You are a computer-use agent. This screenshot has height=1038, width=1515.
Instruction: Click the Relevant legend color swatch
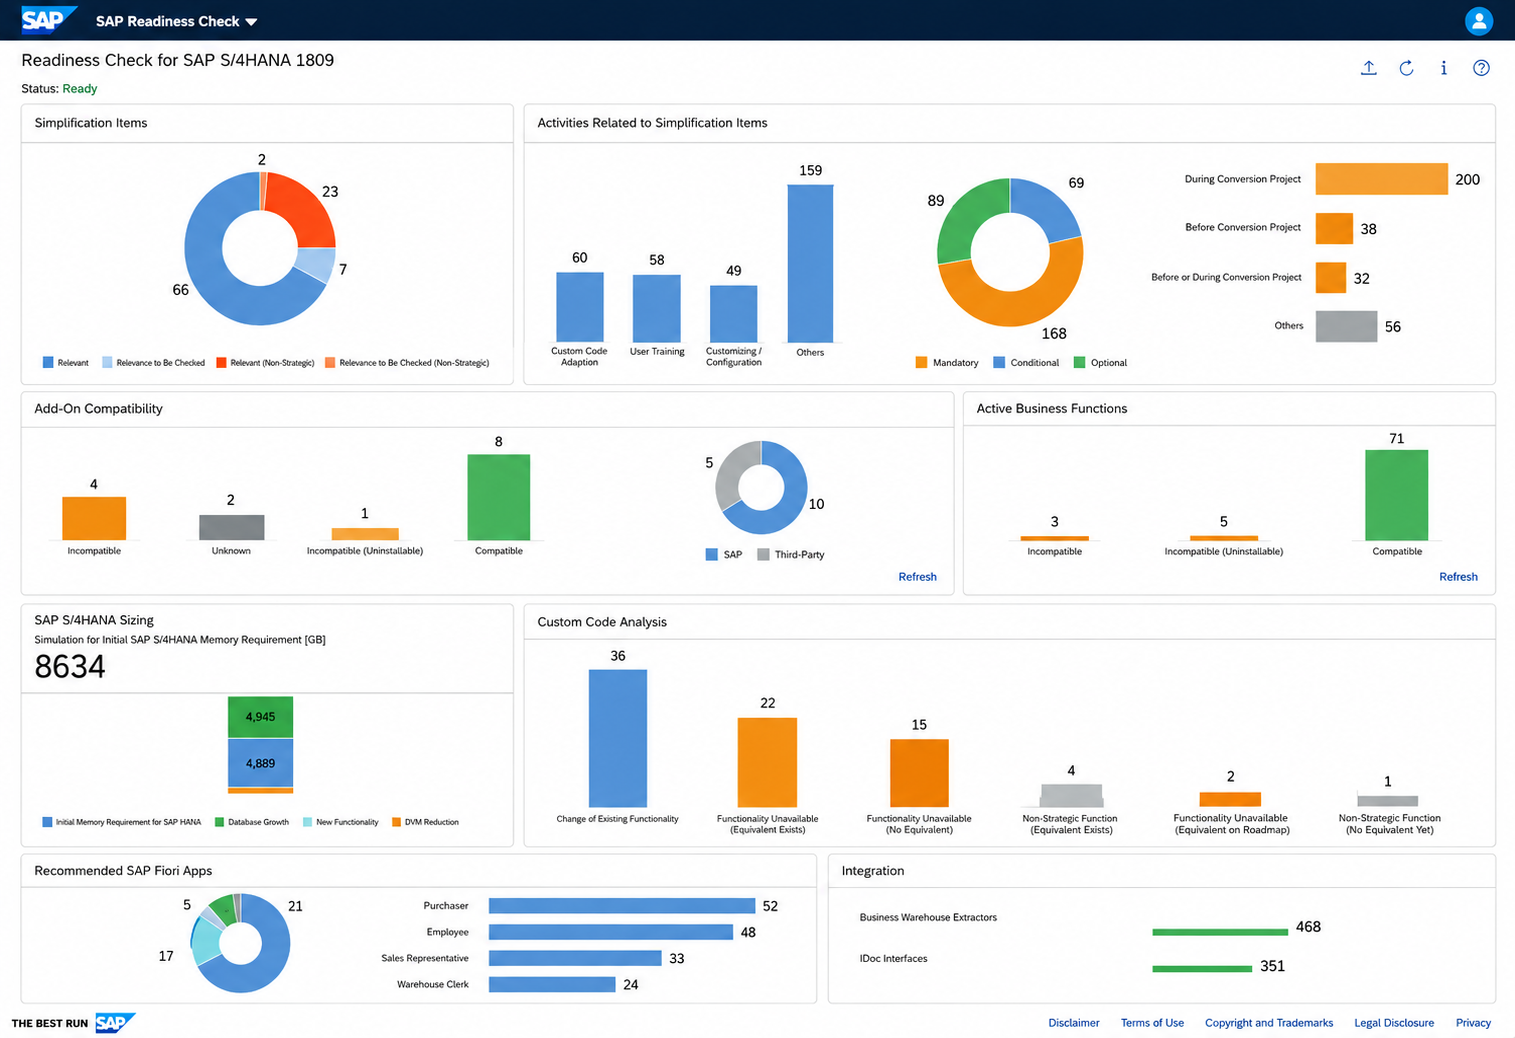(x=48, y=362)
